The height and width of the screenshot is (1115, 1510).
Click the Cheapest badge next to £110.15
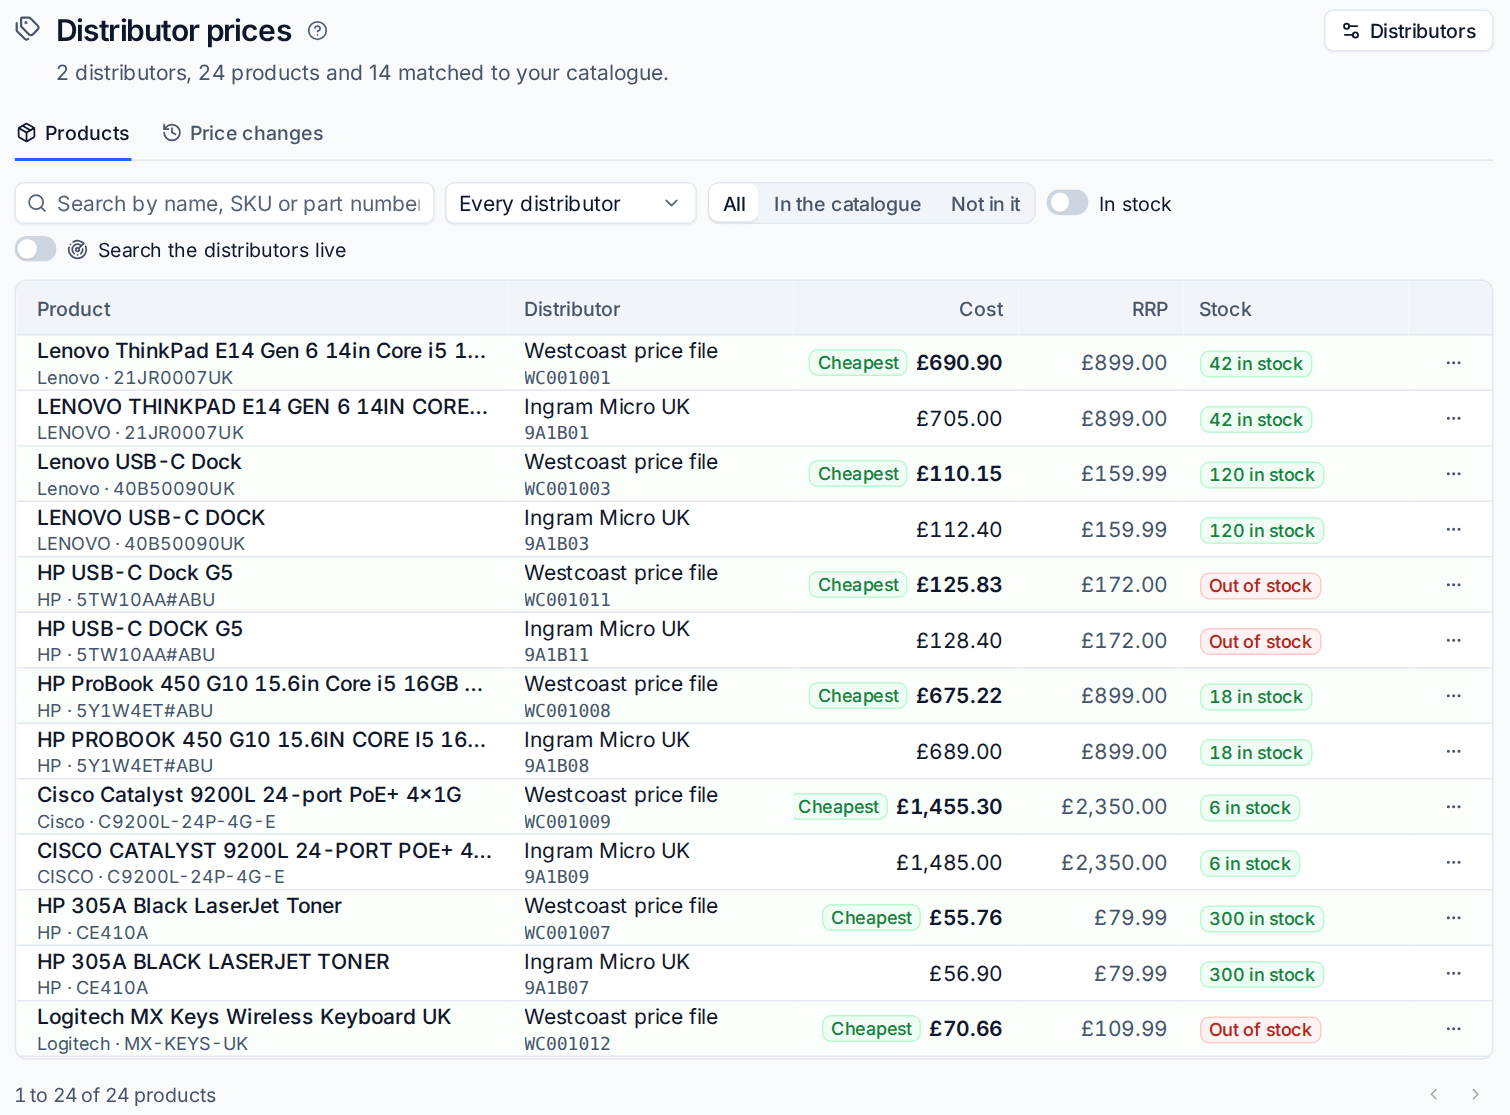click(858, 474)
